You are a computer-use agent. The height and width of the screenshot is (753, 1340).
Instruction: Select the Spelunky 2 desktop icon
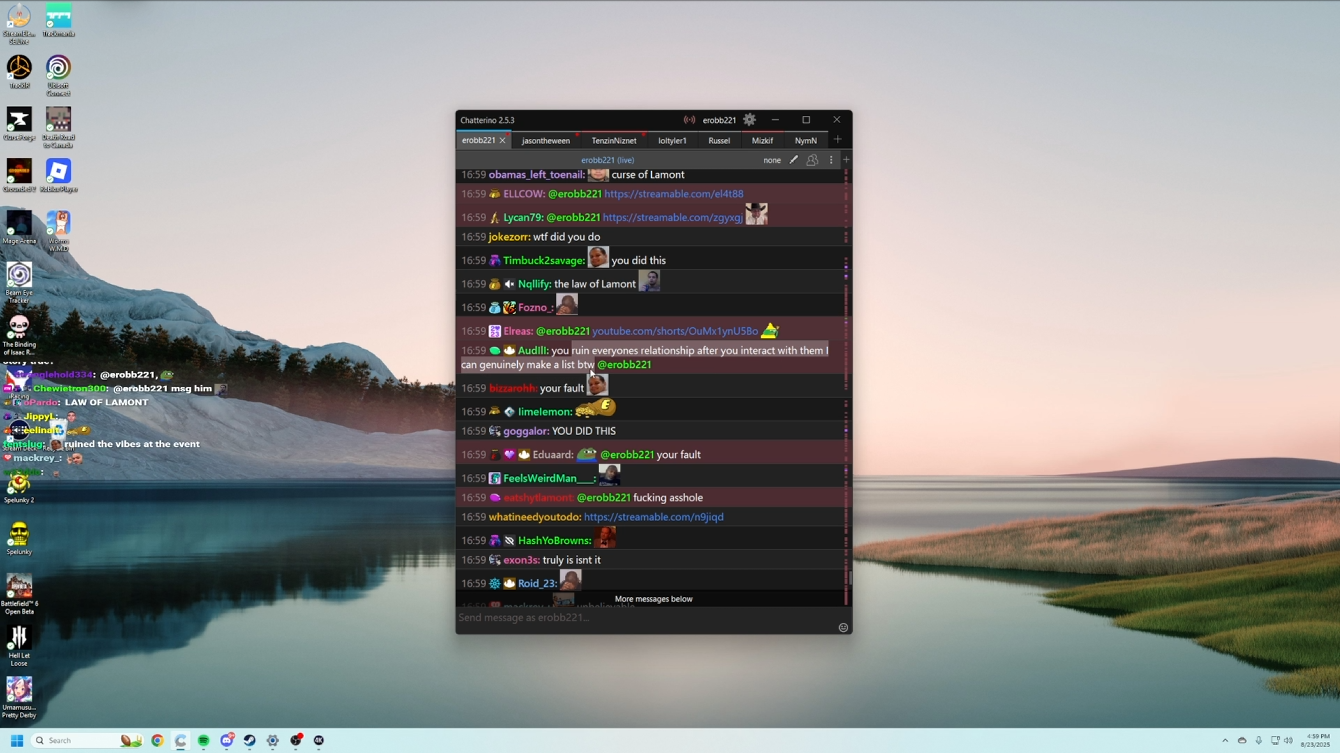(x=19, y=487)
